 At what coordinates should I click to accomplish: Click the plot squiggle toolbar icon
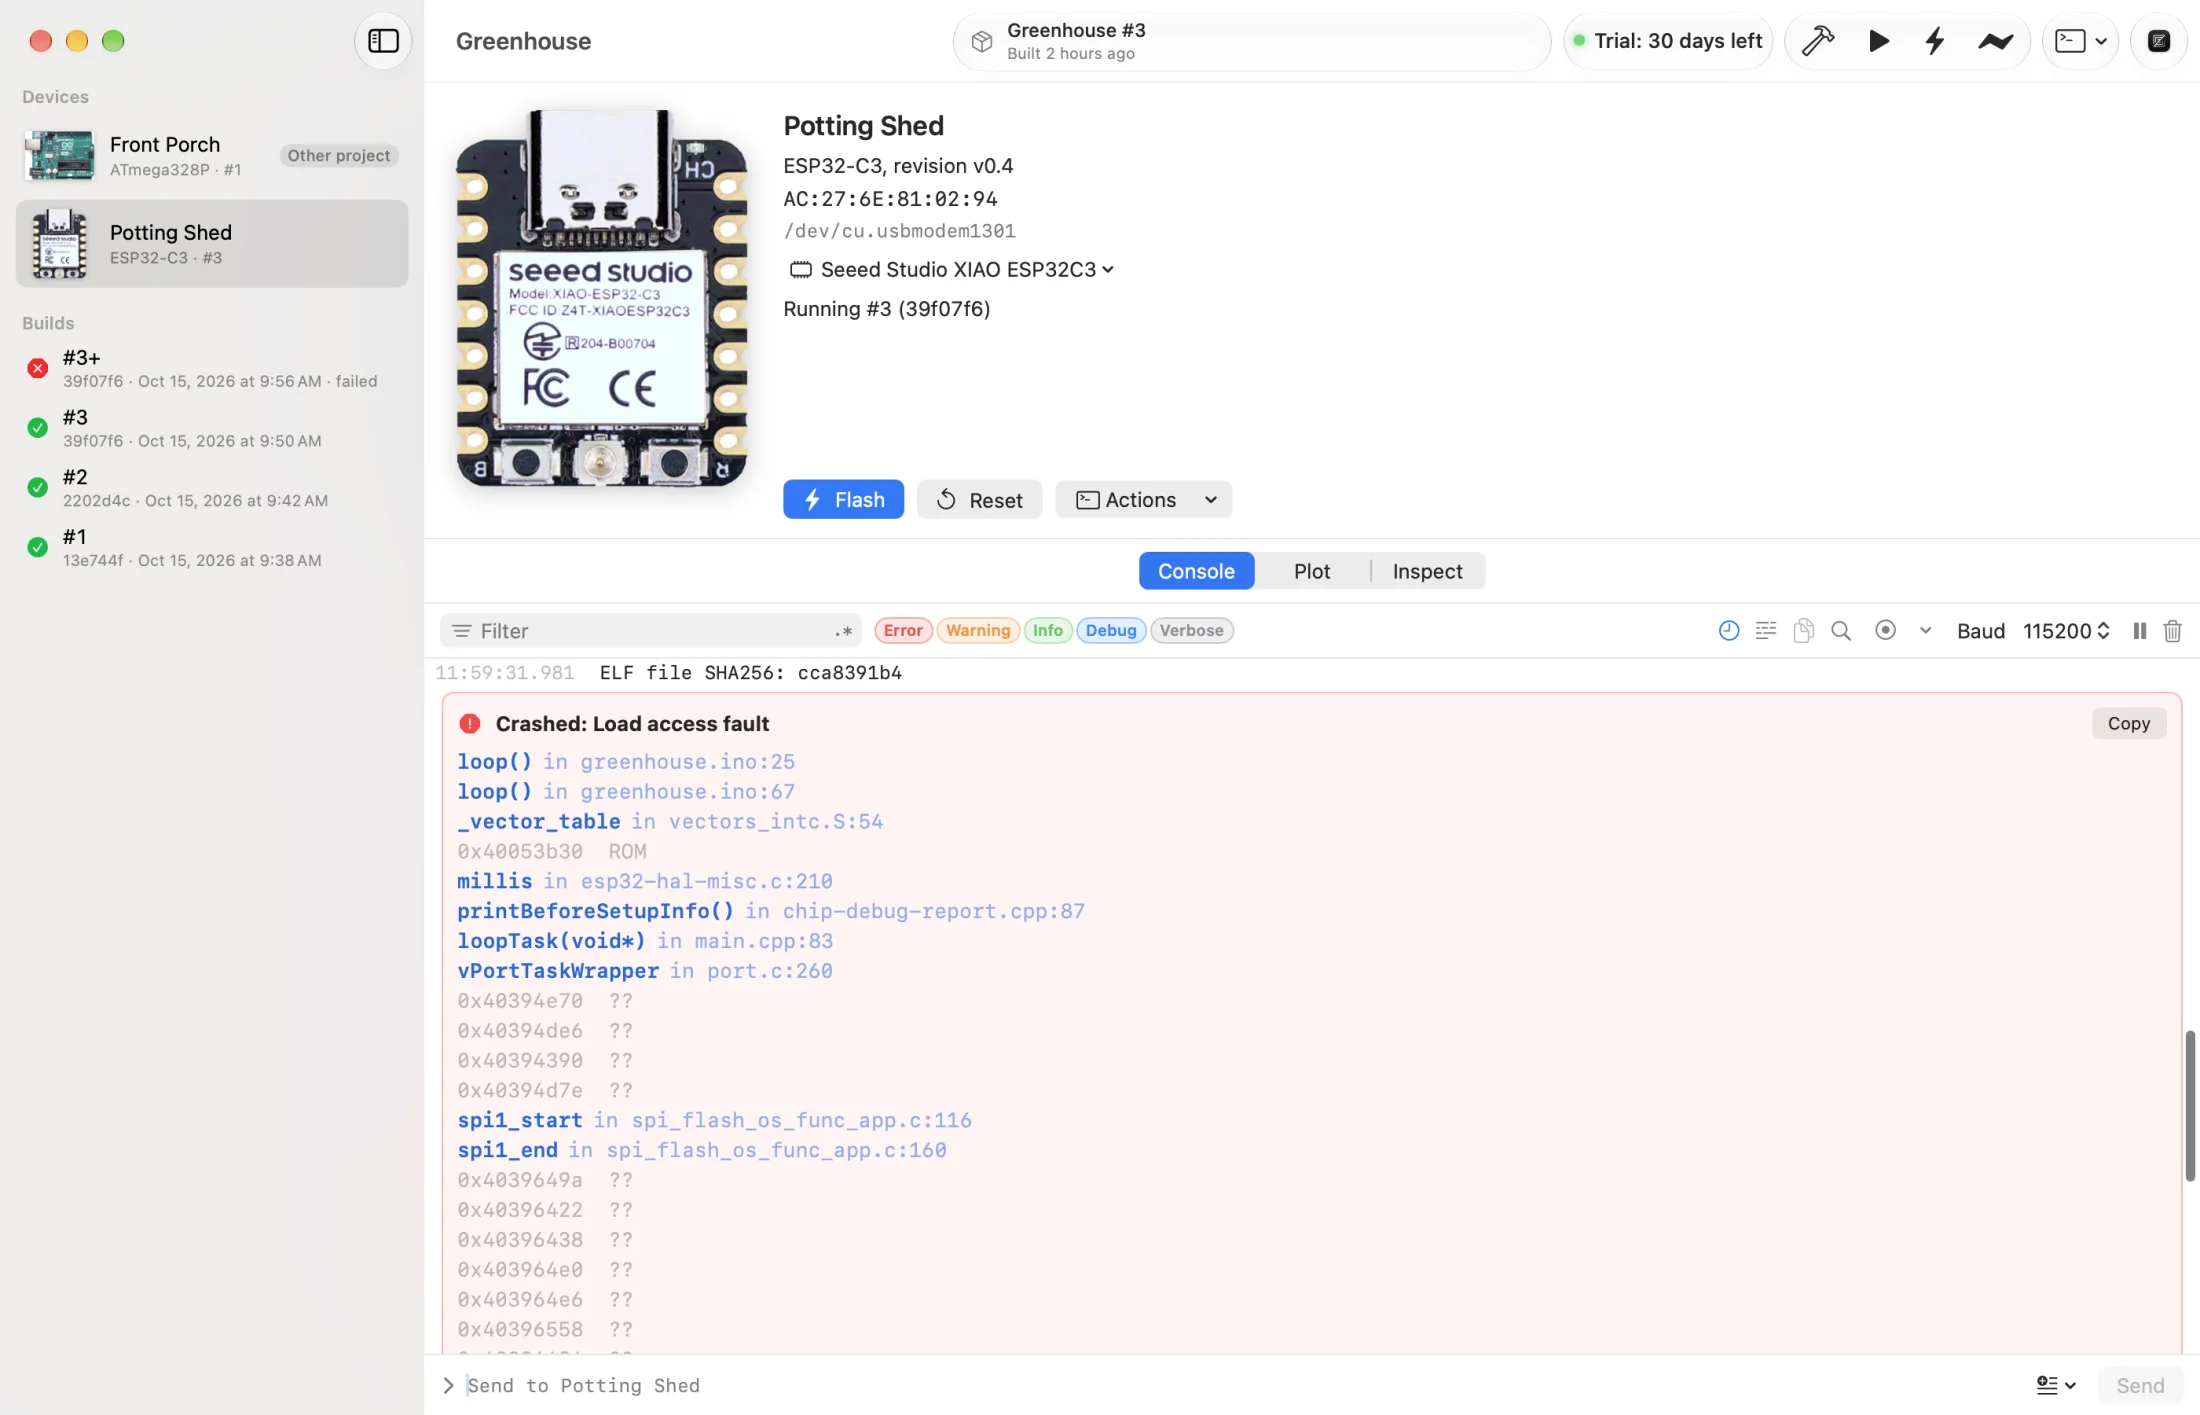1995,41
